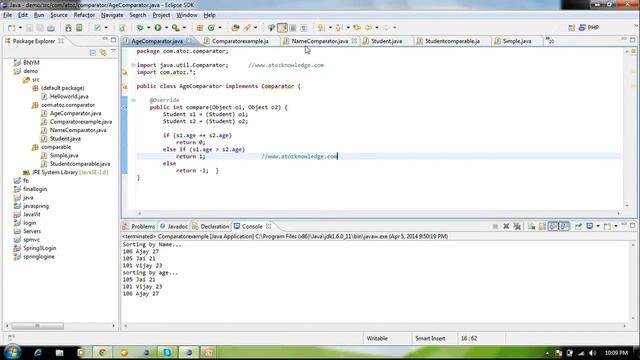The width and height of the screenshot is (640, 360).
Task: Click the Display Selected Console icon
Action: pos(590,226)
